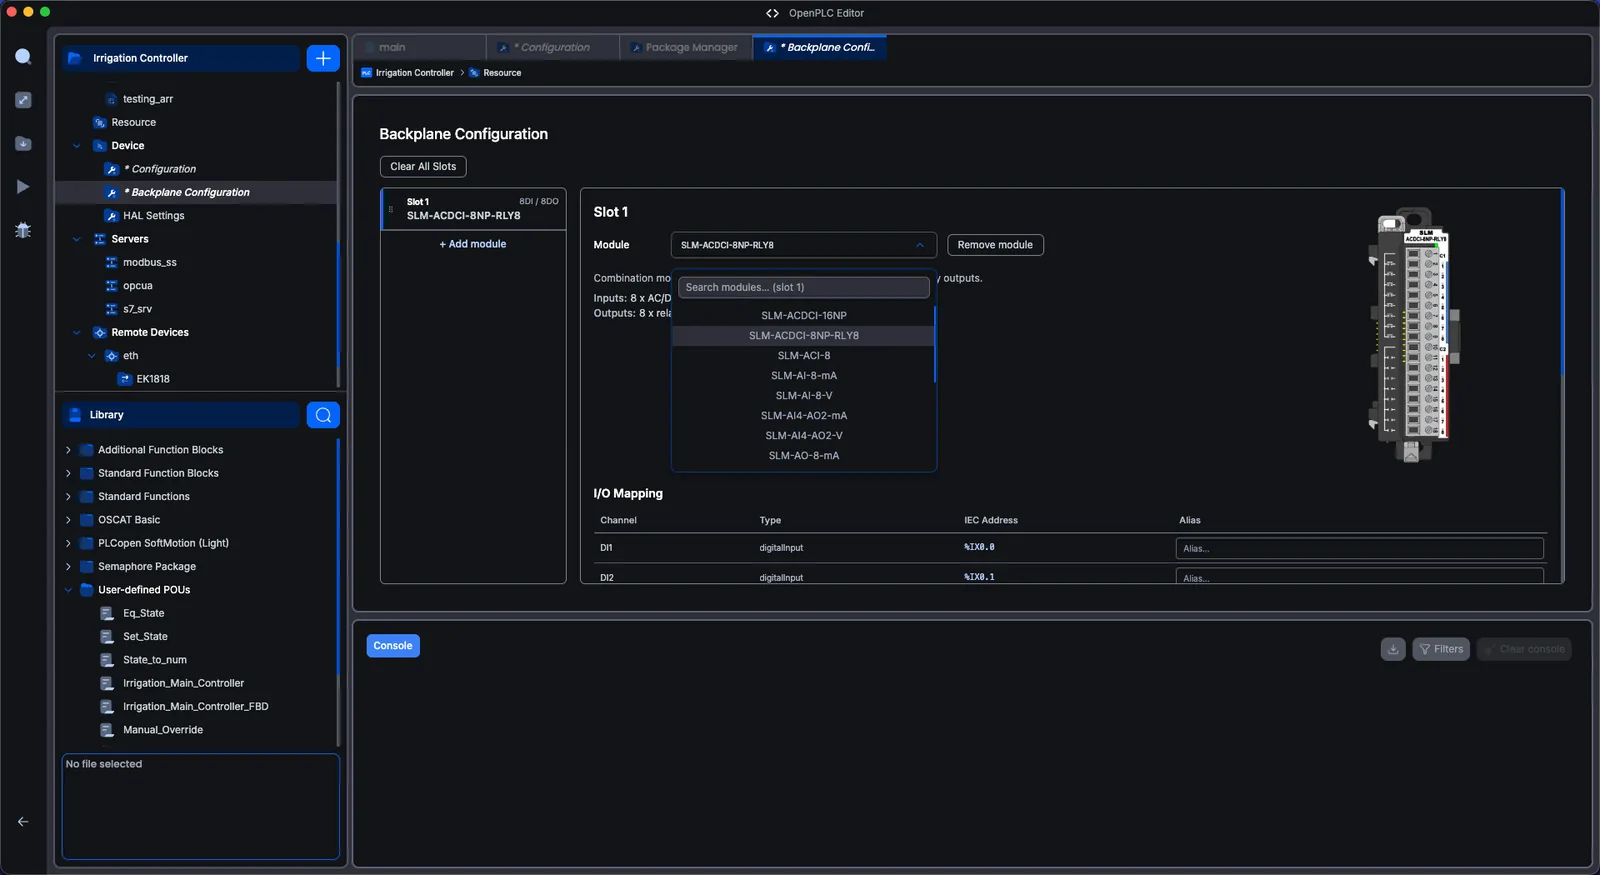Click the blue plus button beside Irrigation Controller
Image resolution: width=1600 pixels, height=875 pixels.
(323, 58)
